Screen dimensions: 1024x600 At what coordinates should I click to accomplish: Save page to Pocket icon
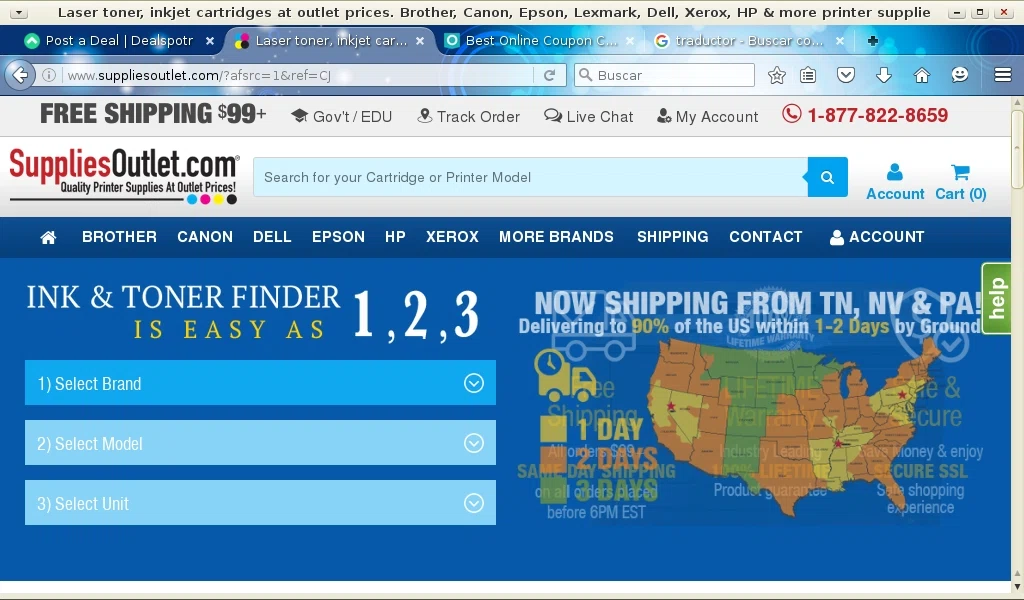846,75
